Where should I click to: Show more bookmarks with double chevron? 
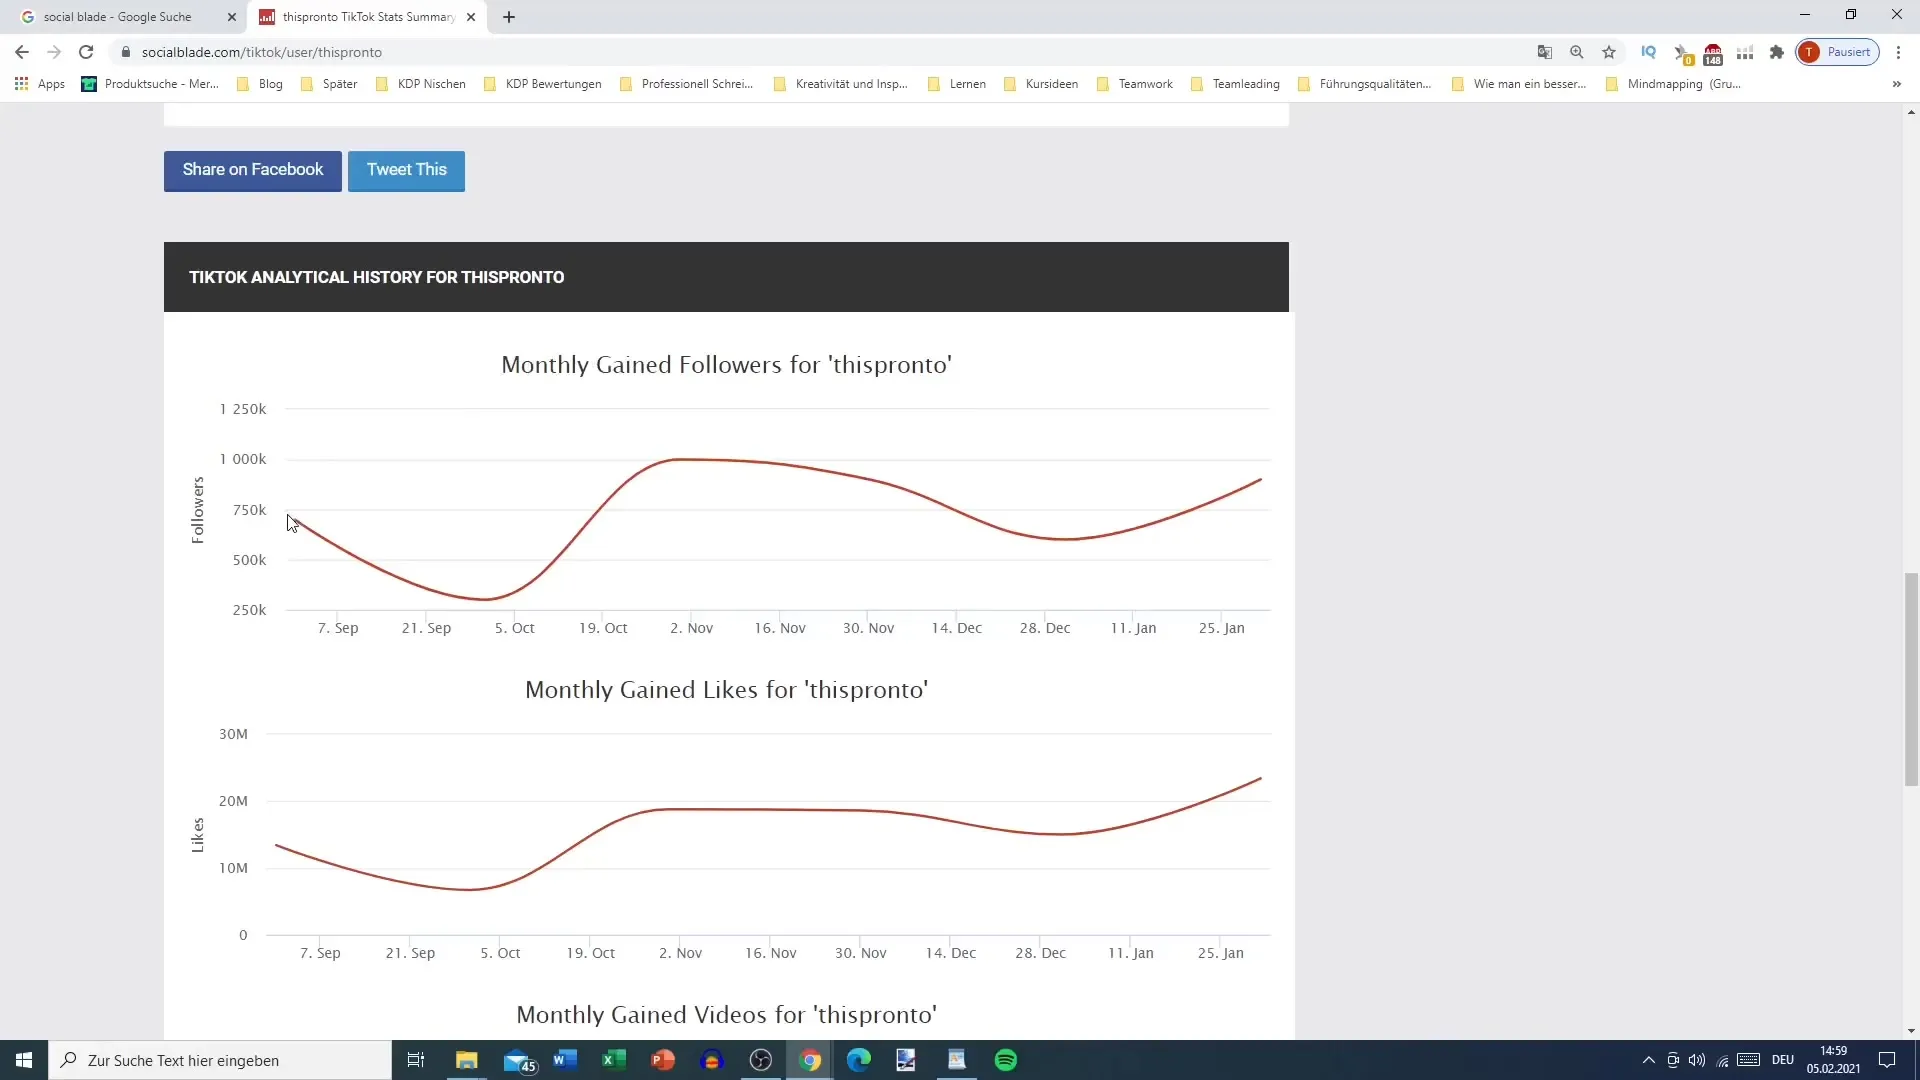(1897, 84)
